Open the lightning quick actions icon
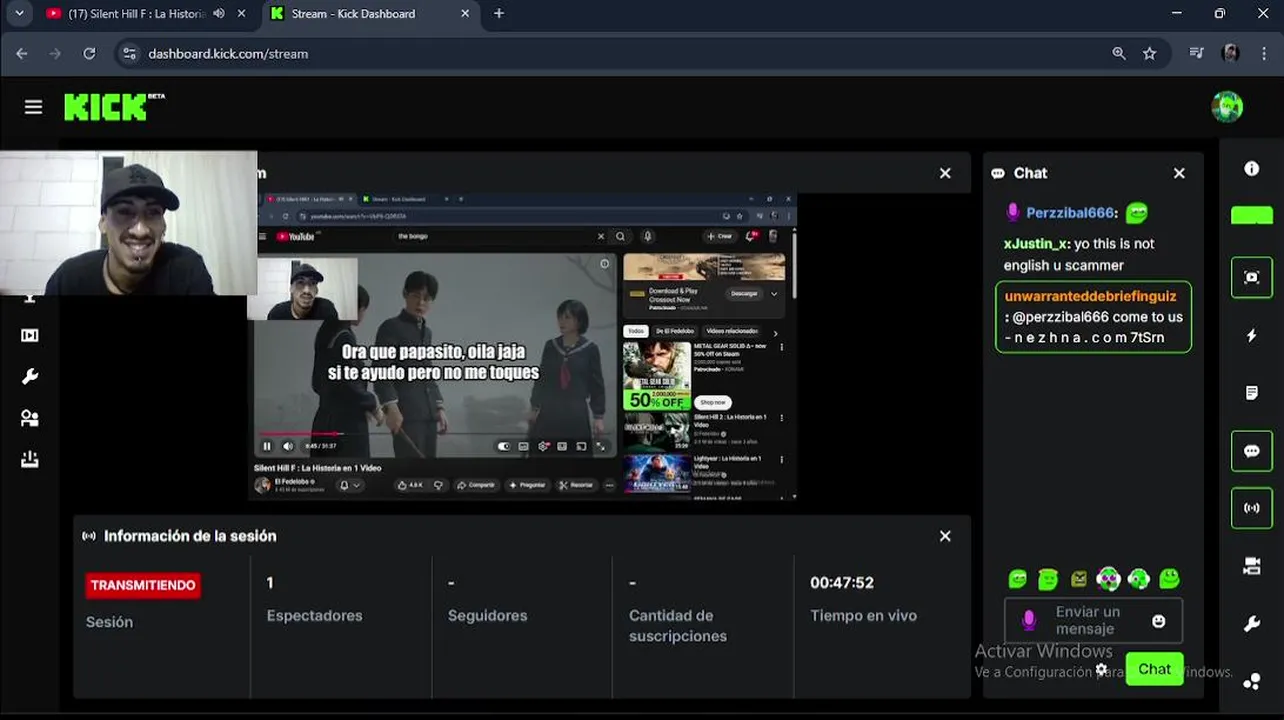1284x720 pixels. pyautogui.click(x=1251, y=336)
